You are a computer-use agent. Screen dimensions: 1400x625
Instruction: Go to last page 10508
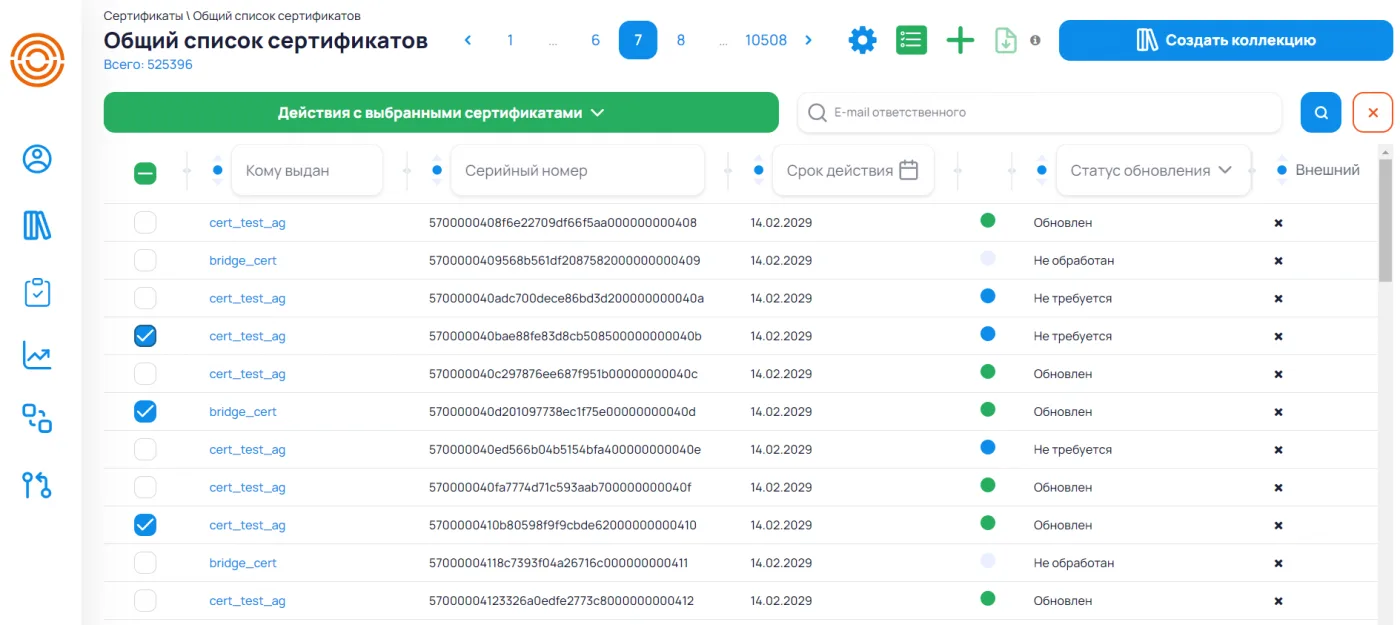click(x=766, y=40)
